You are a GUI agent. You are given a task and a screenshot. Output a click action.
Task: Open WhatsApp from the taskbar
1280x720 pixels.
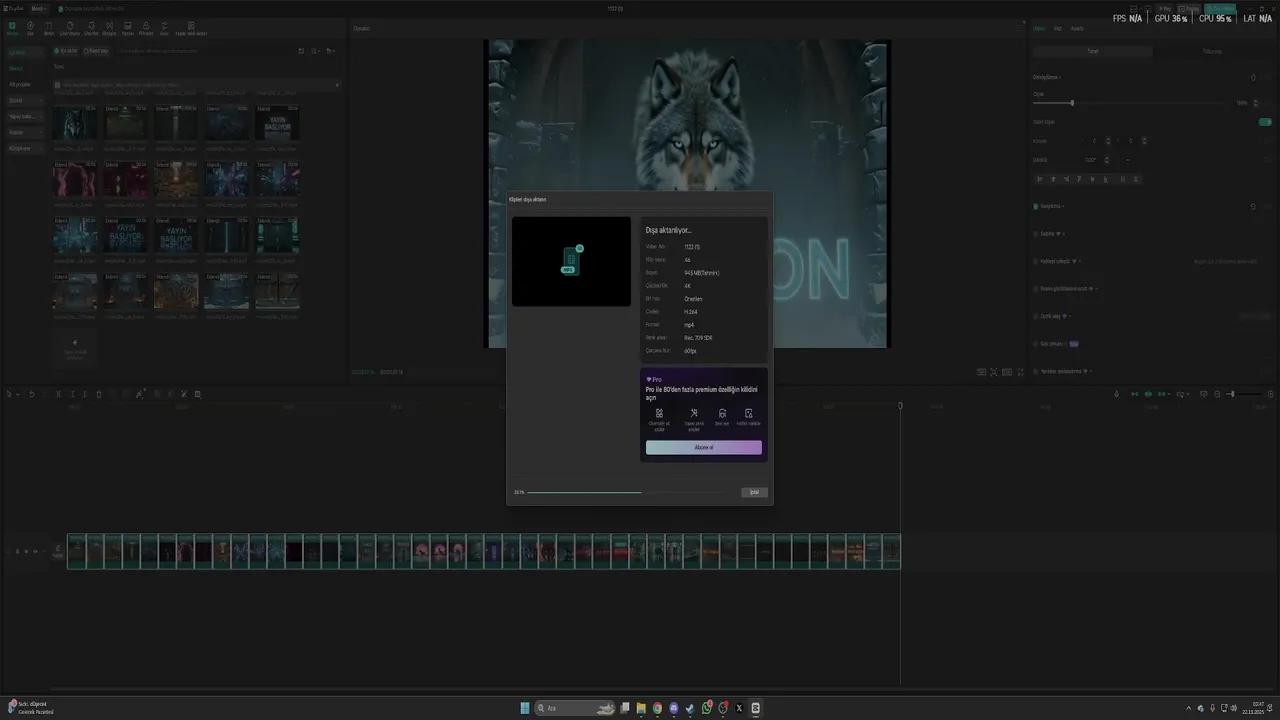(x=707, y=708)
